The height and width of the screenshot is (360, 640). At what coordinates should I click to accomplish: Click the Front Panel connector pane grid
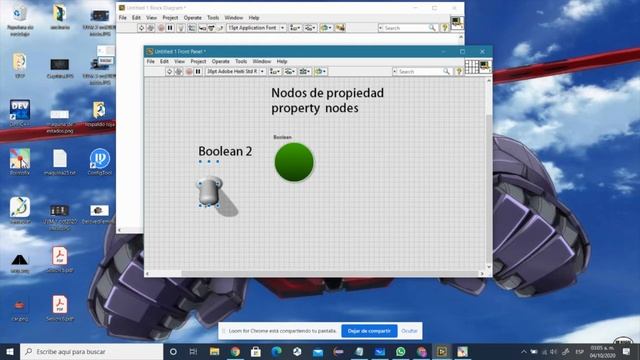click(471, 67)
